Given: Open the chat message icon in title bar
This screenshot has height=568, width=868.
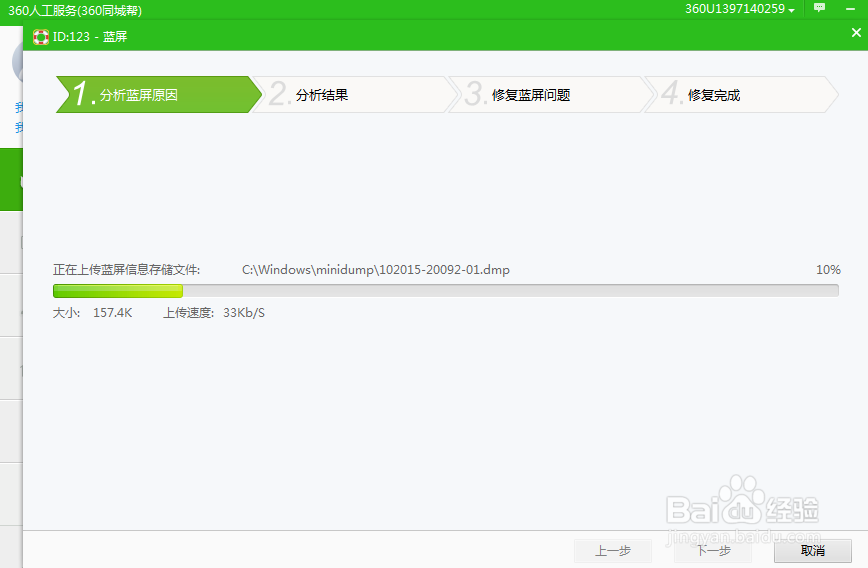Looking at the screenshot, I should pyautogui.click(x=819, y=8).
